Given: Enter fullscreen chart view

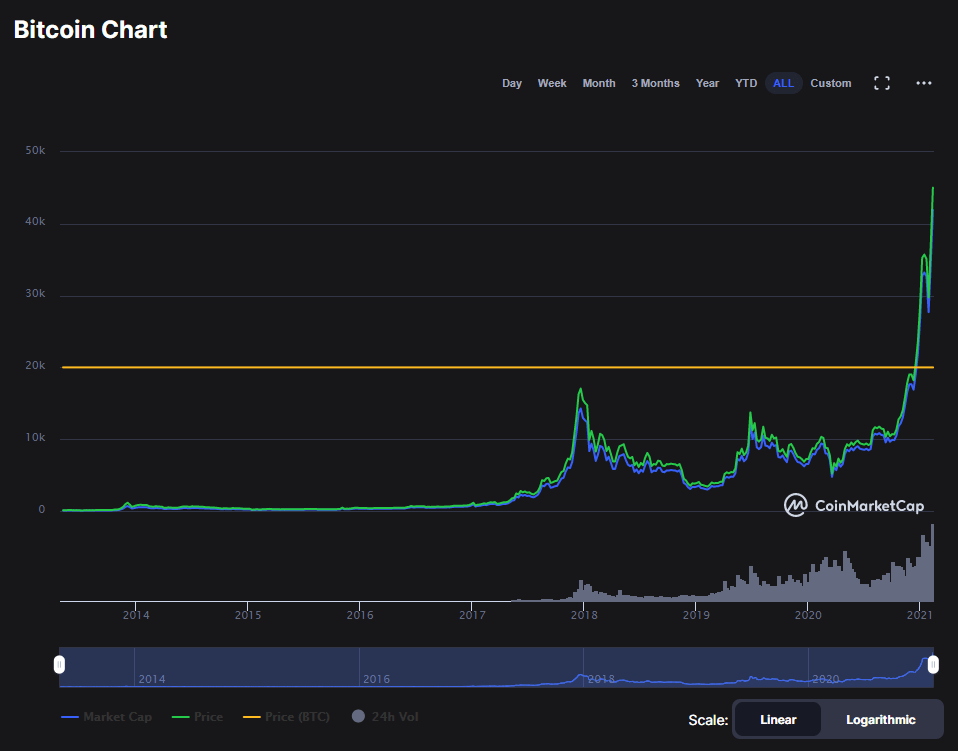Looking at the screenshot, I should coord(882,83).
